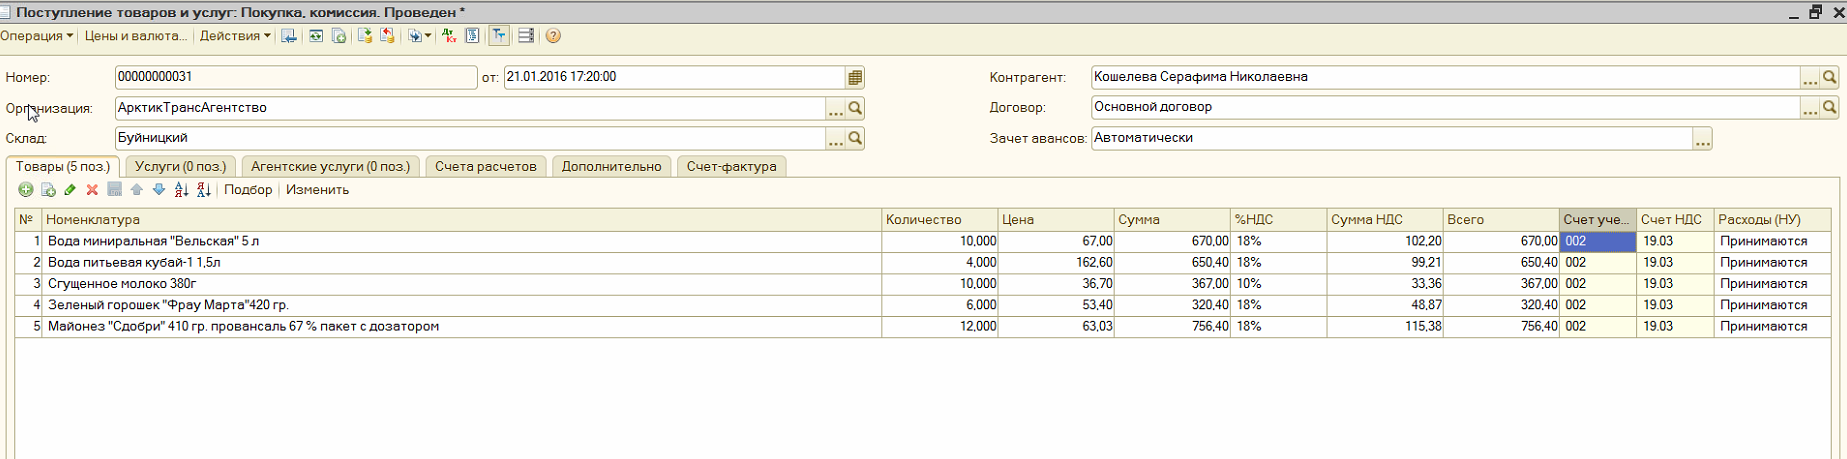
Task: Click the Количество column header
Action: coord(940,220)
